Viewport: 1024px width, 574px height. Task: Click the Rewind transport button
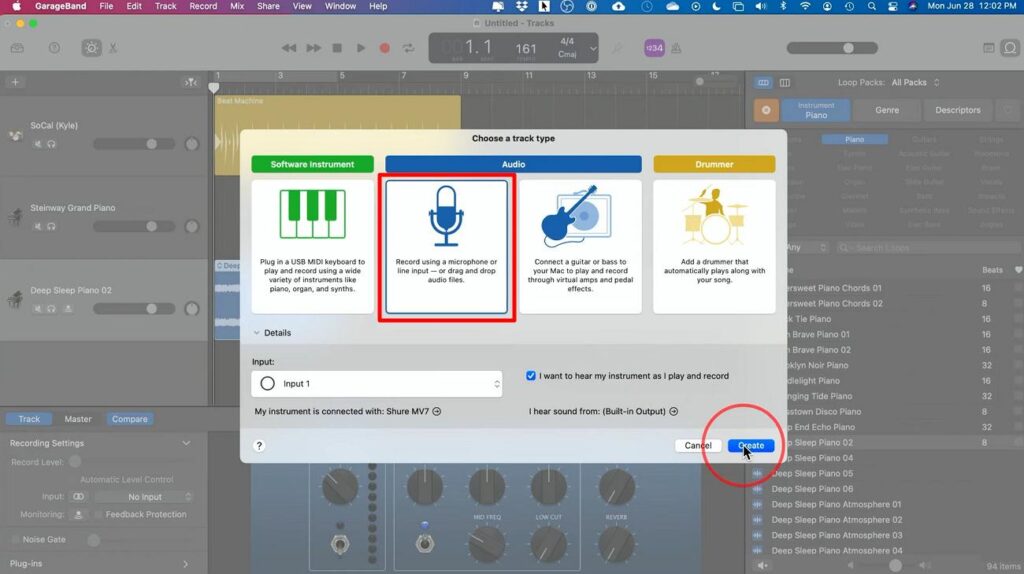click(x=289, y=48)
